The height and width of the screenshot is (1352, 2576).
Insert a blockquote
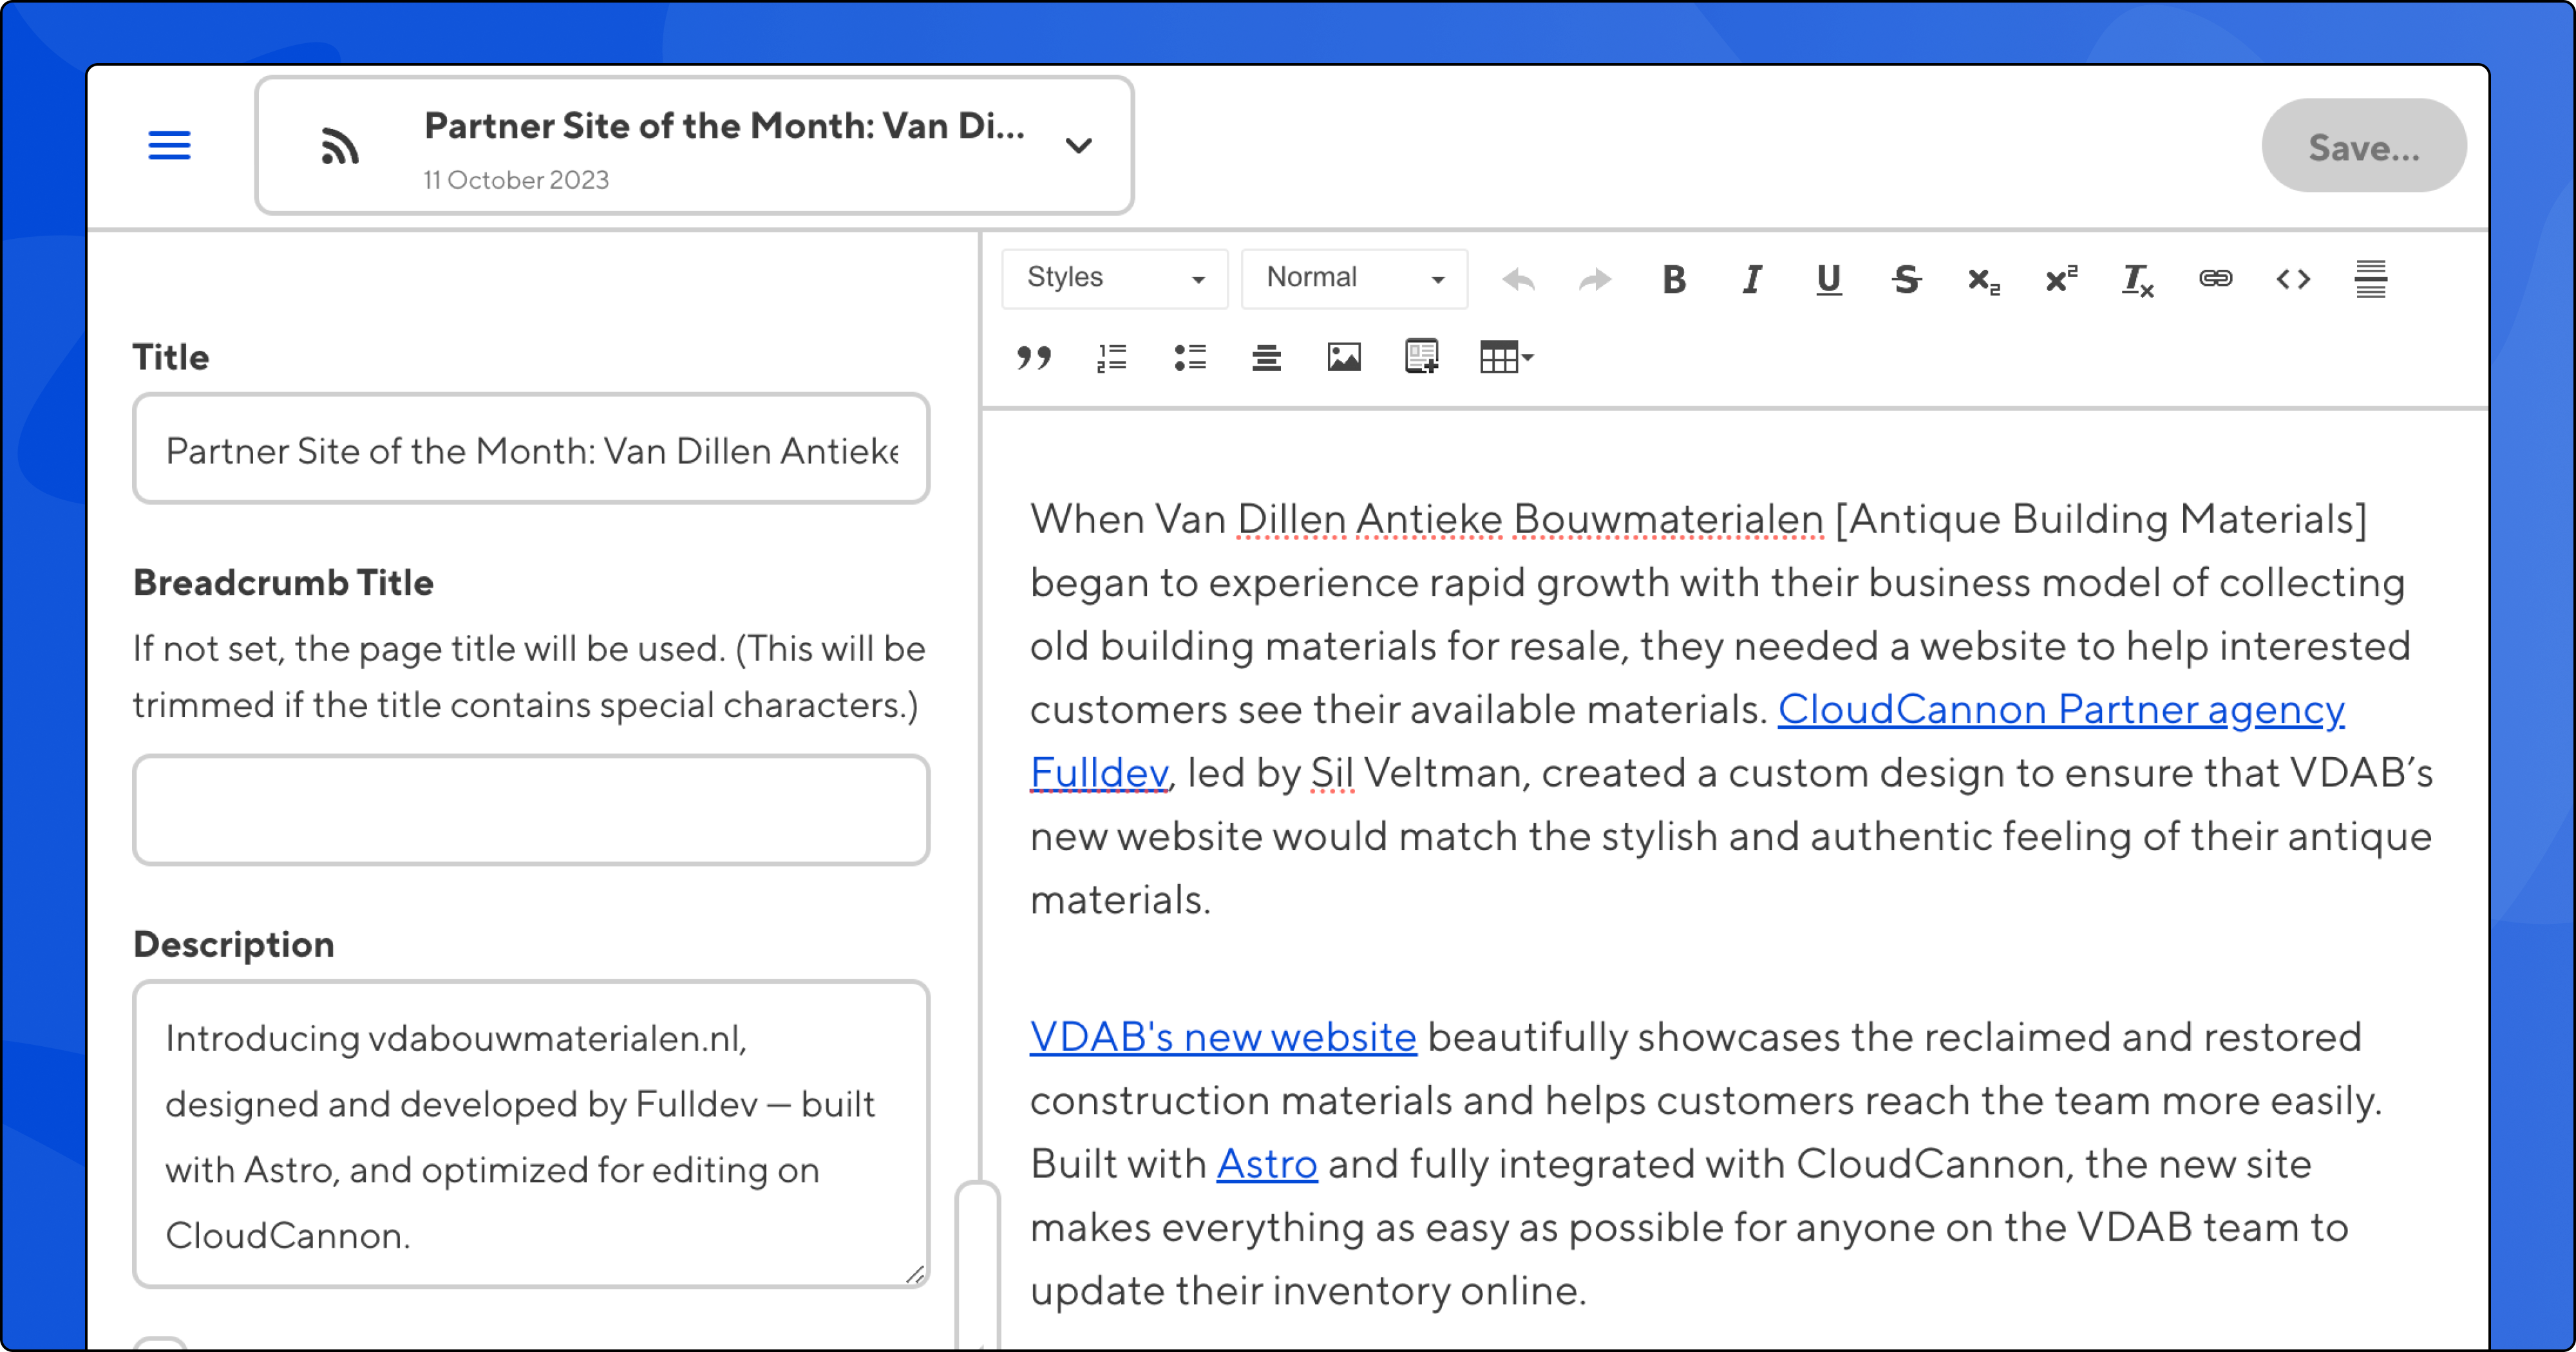(1034, 357)
